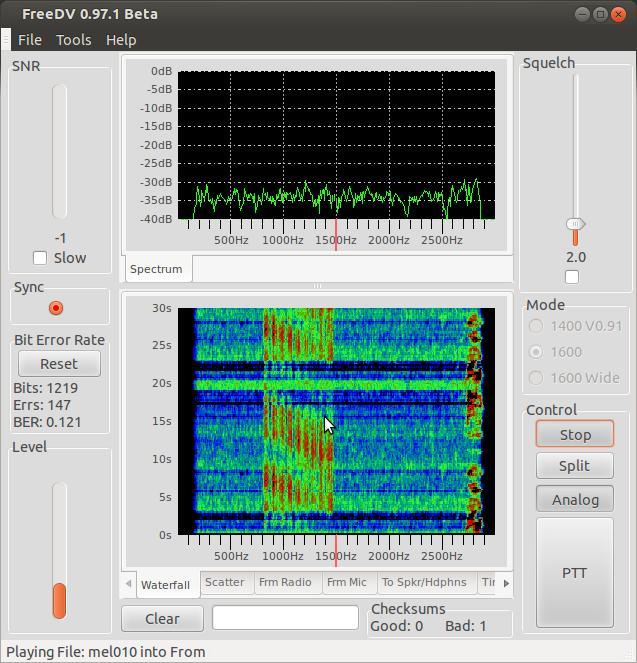
Task: Open the Help menu
Action: point(121,40)
